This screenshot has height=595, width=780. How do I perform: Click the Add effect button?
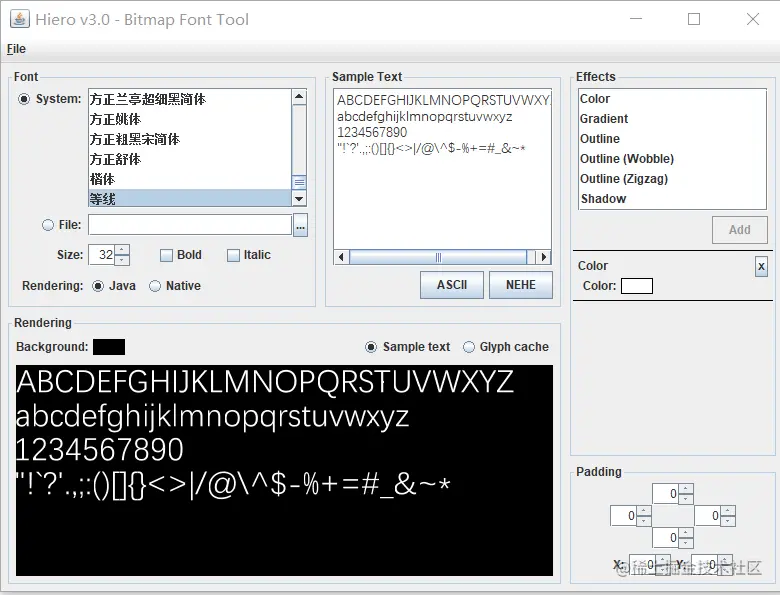tap(739, 230)
